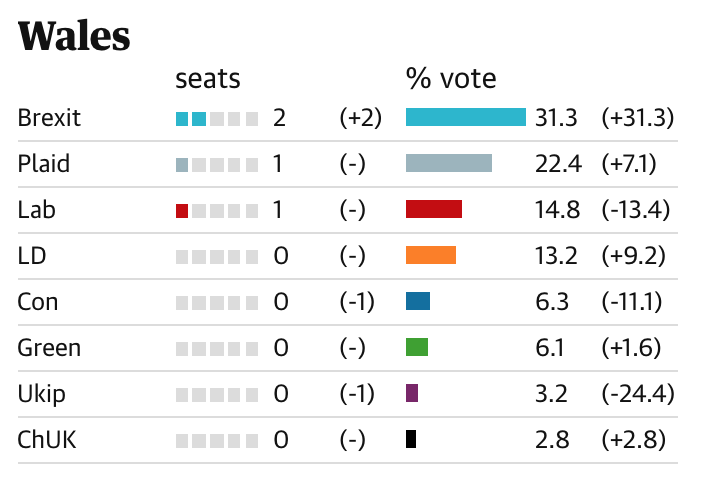
Task: Select the Wales region heading
Action: tap(74, 37)
